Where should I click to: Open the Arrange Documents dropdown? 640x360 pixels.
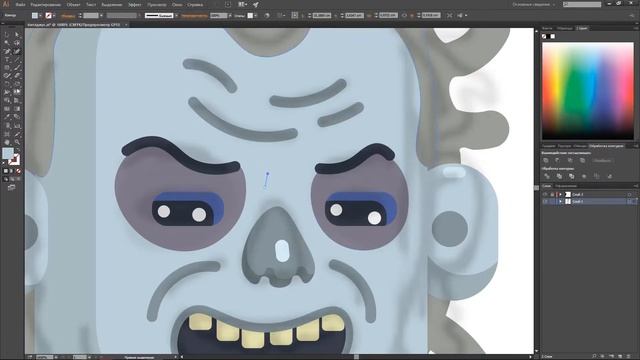[242, 4]
